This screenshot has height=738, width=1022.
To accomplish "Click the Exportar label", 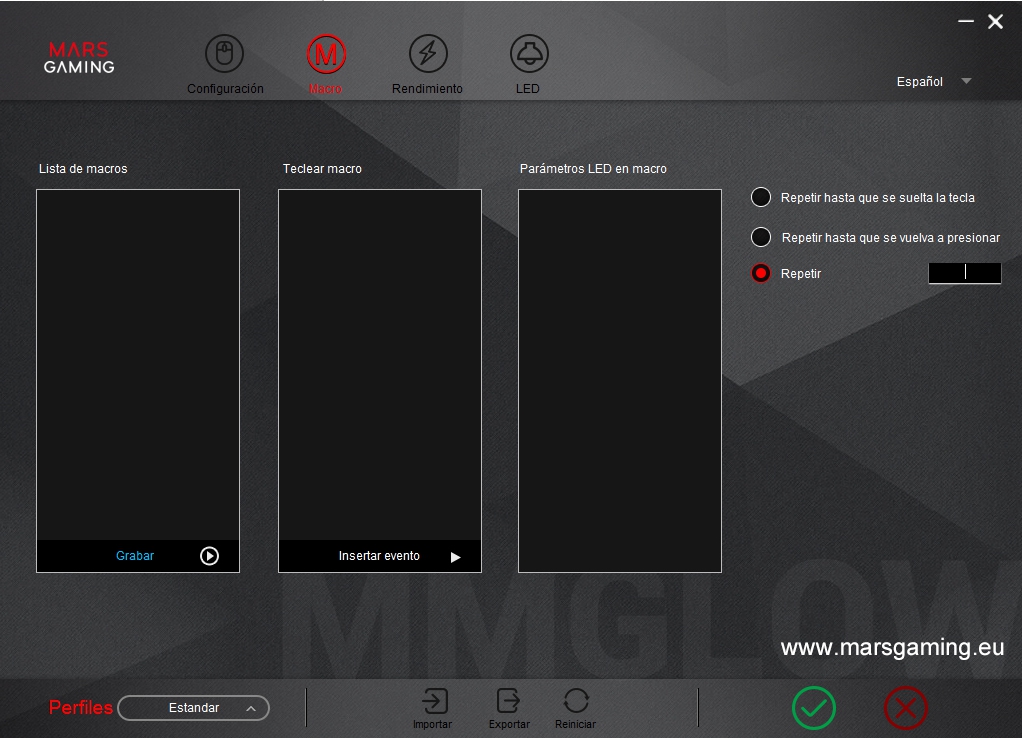I will (x=509, y=724).
